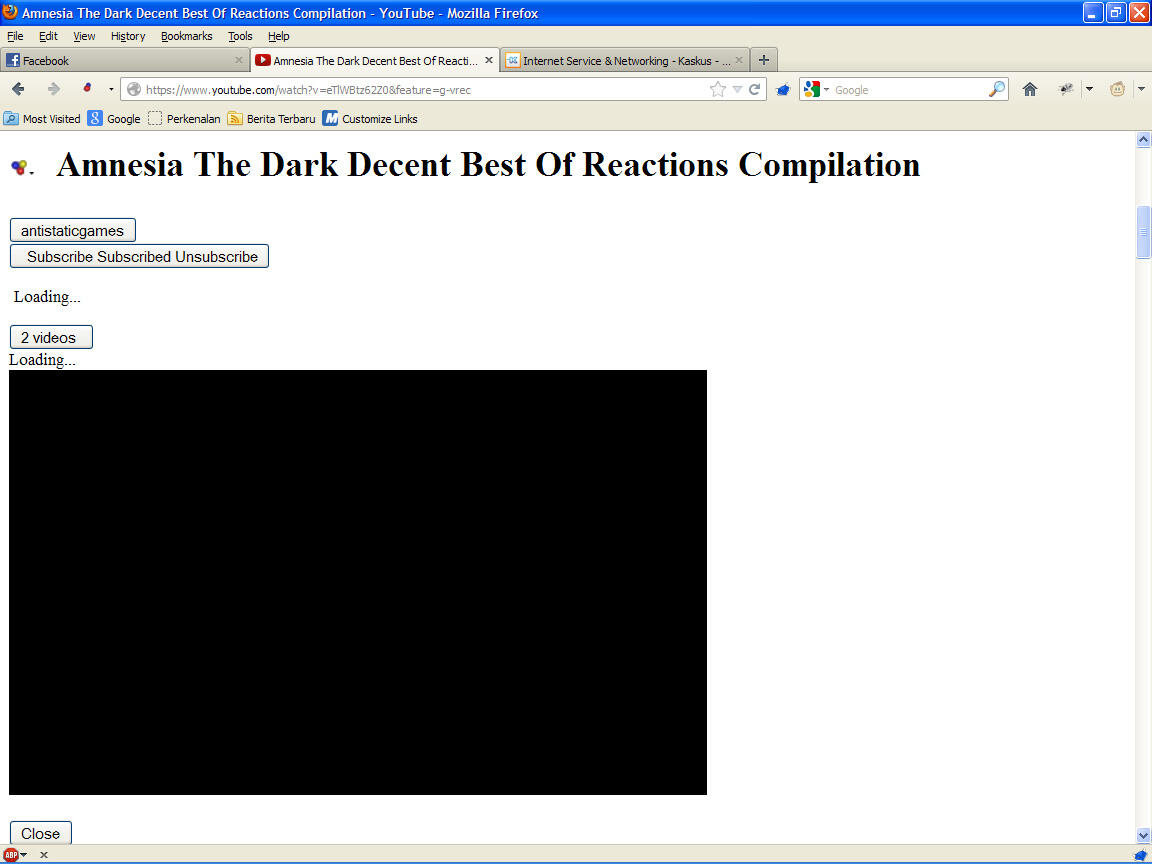
Task: Click the search magnifier icon in the search box
Action: tap(996, 90)
